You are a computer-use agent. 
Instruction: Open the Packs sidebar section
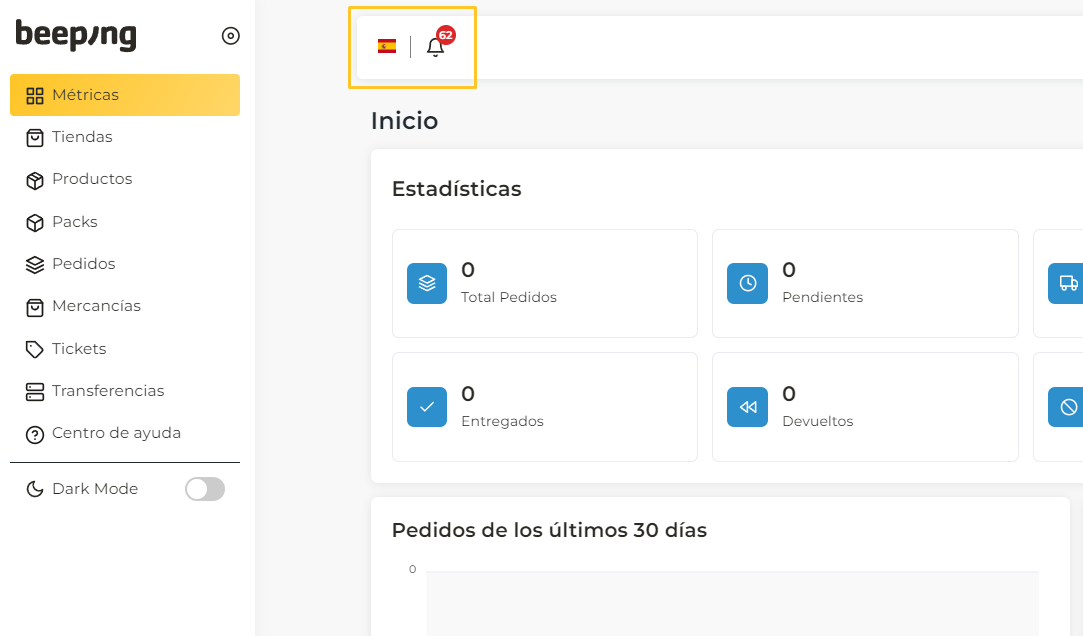[74, 222]
